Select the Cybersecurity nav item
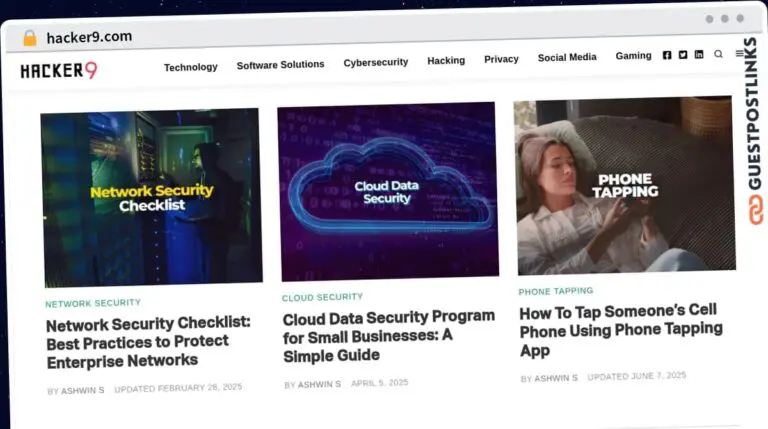Viewport: 768px width, 429px height. tap(375, 62)
